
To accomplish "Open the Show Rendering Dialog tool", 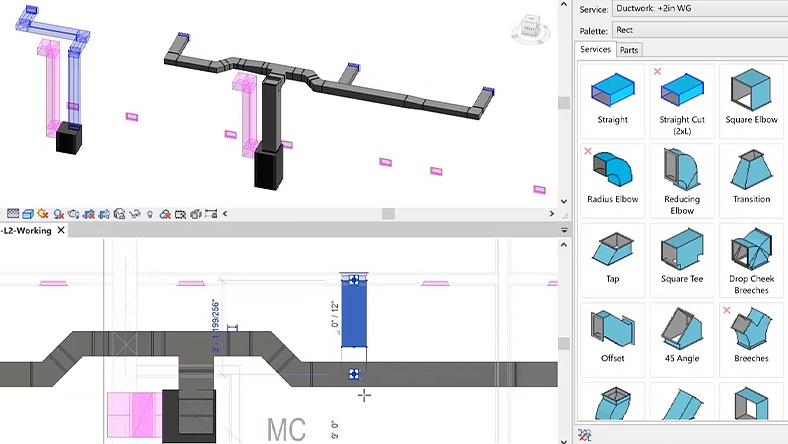I will click(x=73, y=214).
